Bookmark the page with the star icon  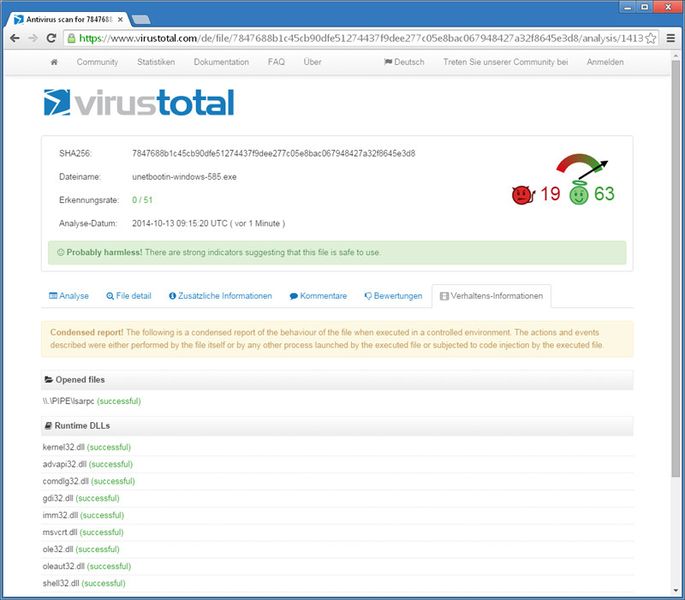pos(650,38)
